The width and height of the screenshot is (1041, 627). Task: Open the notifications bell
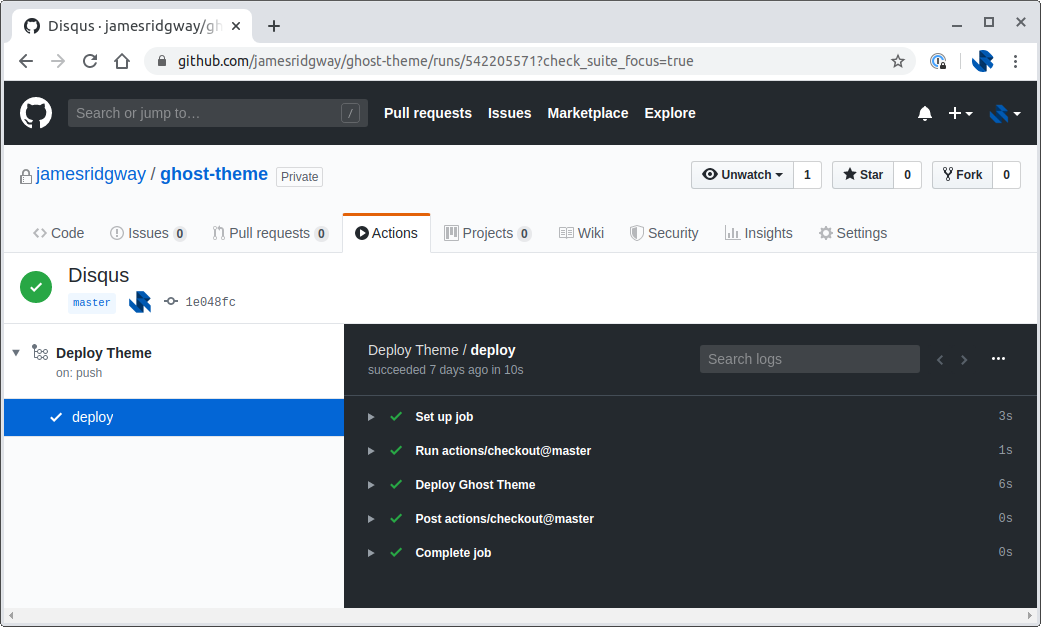click(x=925, y=114)
